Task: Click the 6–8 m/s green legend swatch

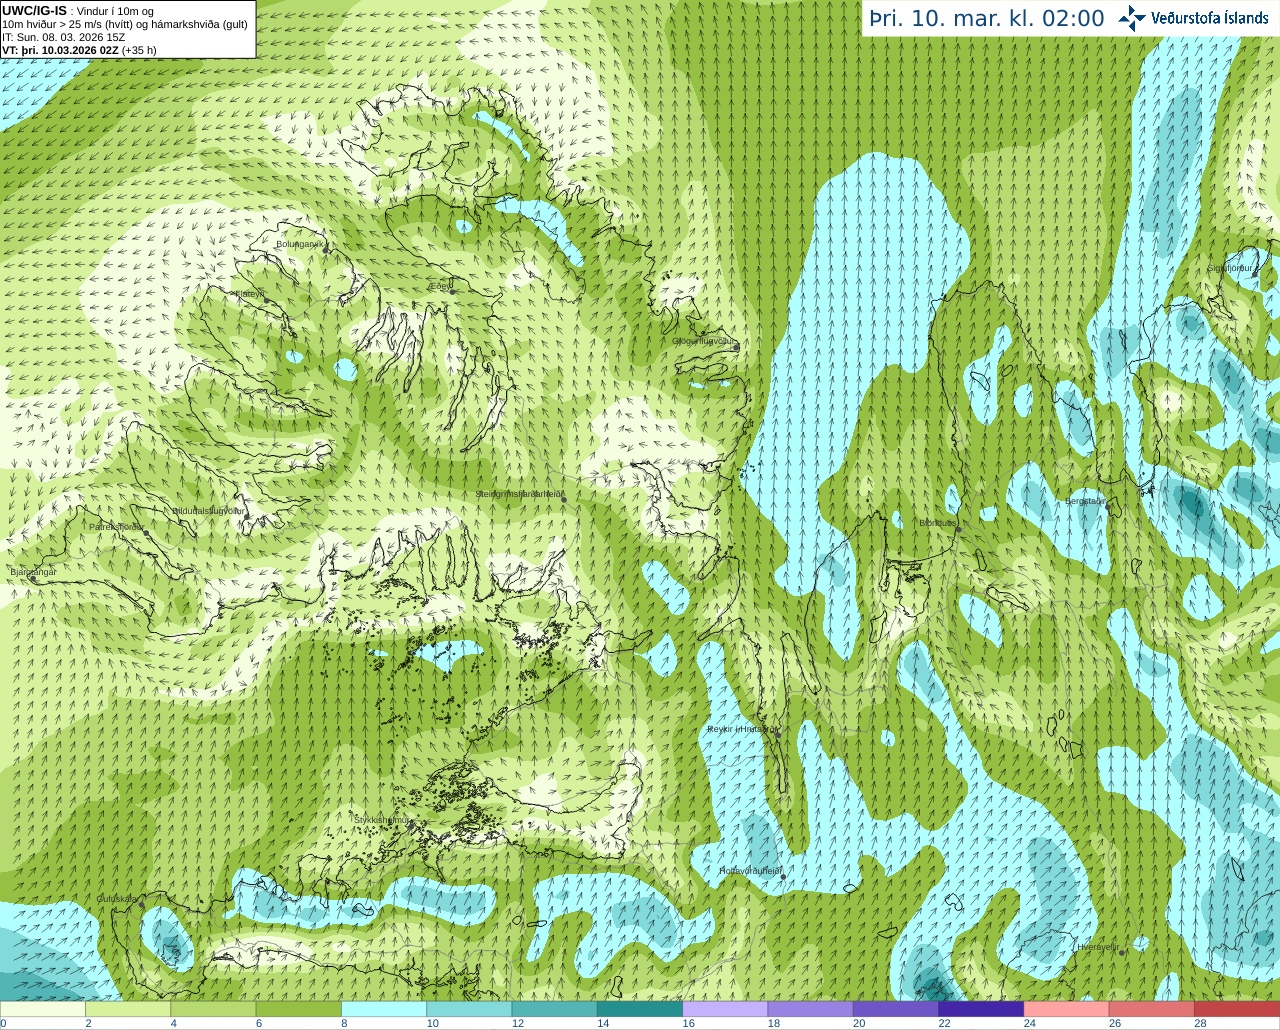Action: pyautogui.click(x=299, y=1009)
